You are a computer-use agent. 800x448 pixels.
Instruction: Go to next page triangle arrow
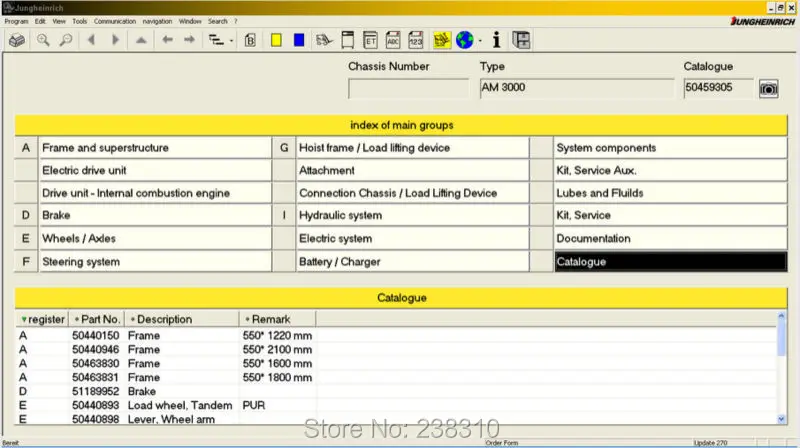tap(115, 40)
